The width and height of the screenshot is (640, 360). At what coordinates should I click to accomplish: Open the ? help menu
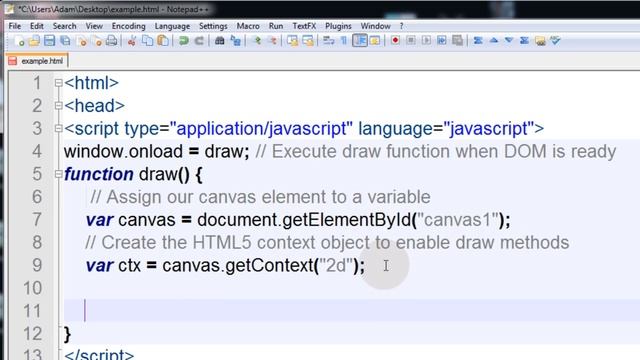[x=402, y=26]
